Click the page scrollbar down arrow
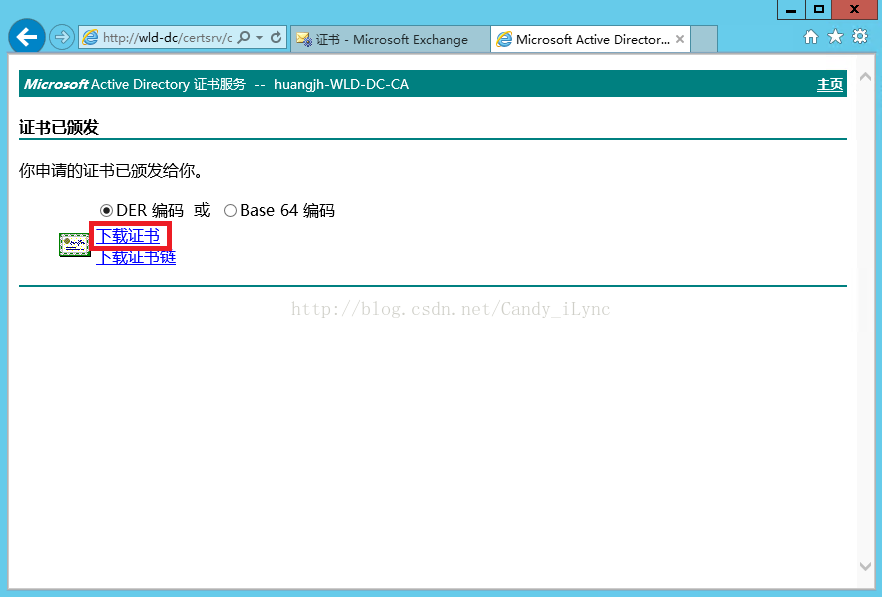 (866, 567)
